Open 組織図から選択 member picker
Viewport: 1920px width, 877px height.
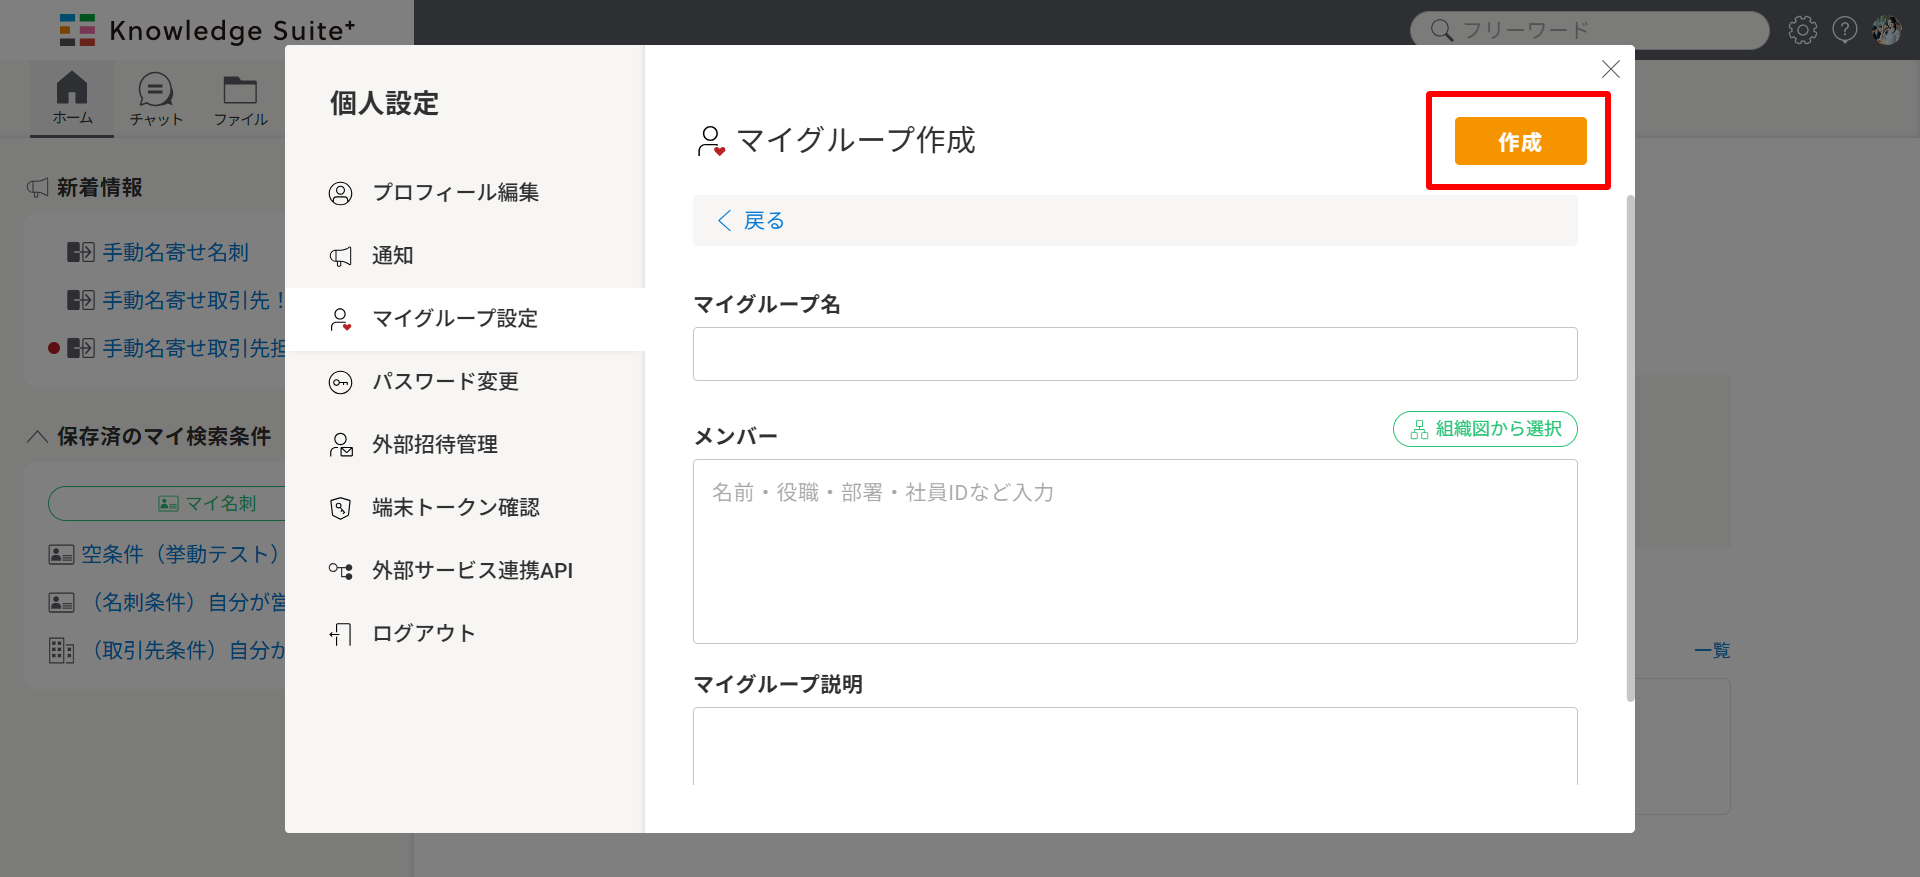click(x=1485, y=429)
